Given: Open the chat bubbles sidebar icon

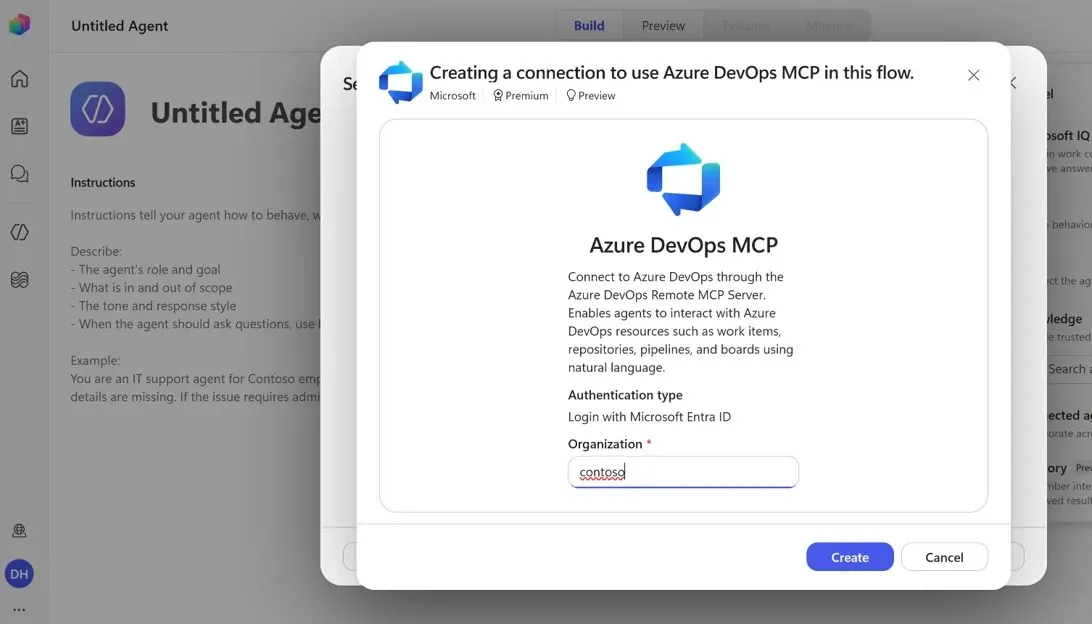Looking at the screenshot, I should coord(20,173).
